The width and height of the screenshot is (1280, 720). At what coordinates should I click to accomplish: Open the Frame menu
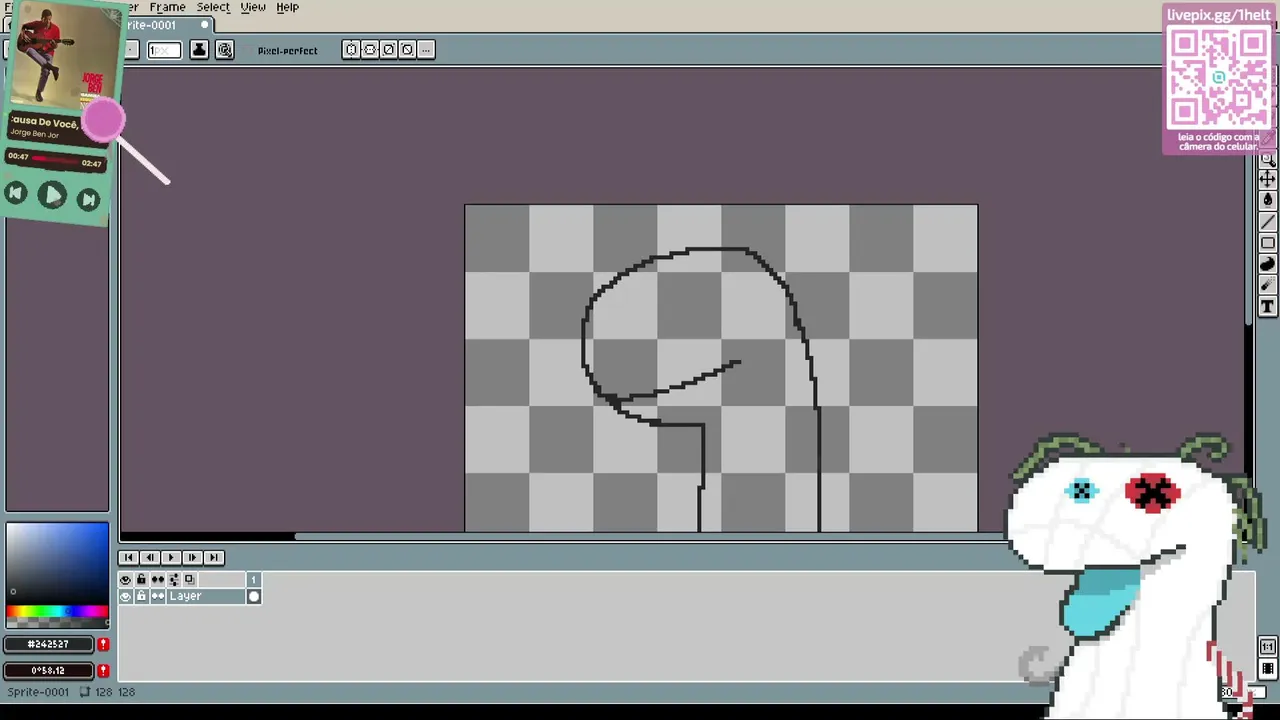click(167, 7)
